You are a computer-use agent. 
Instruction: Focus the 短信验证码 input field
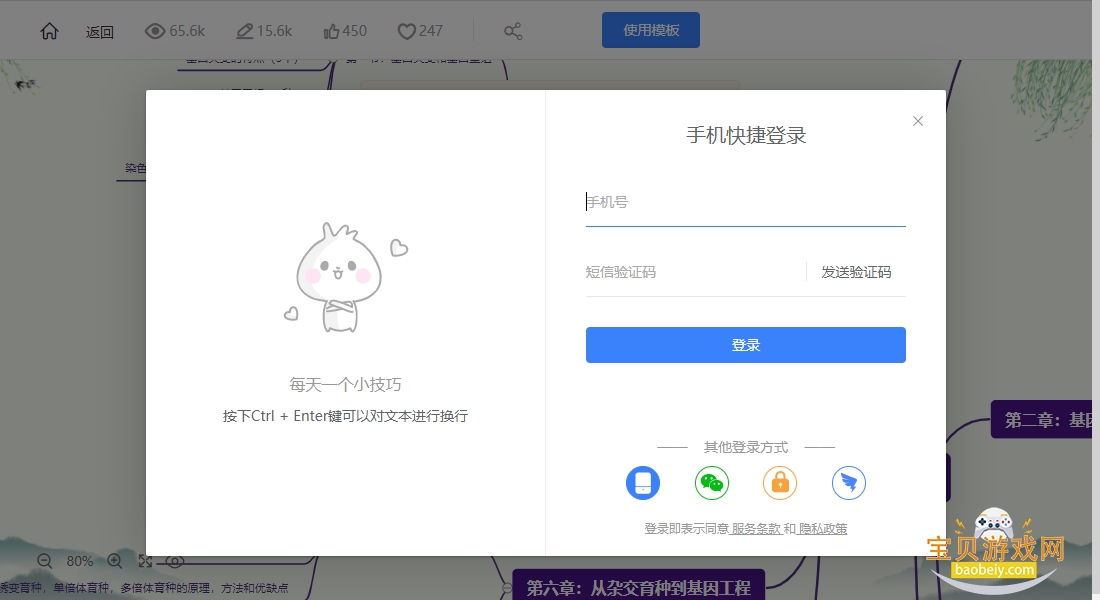point(695,272)
